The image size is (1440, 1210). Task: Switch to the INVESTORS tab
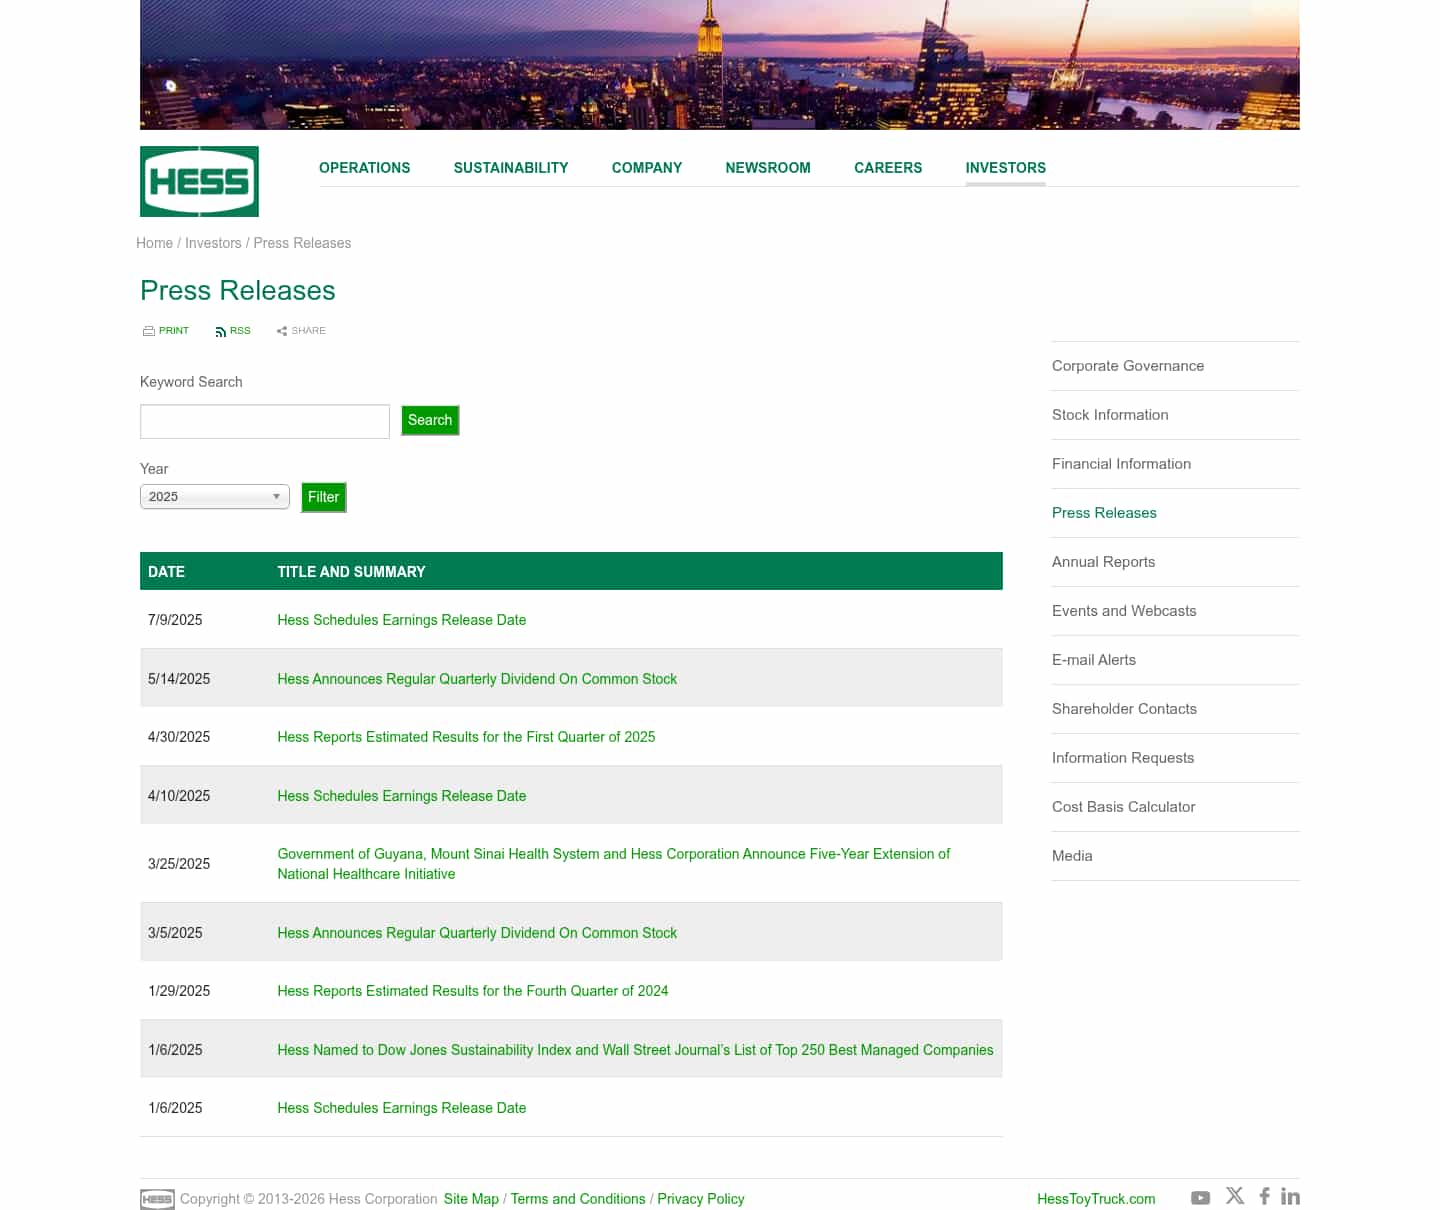click(x=1005, y=168)
